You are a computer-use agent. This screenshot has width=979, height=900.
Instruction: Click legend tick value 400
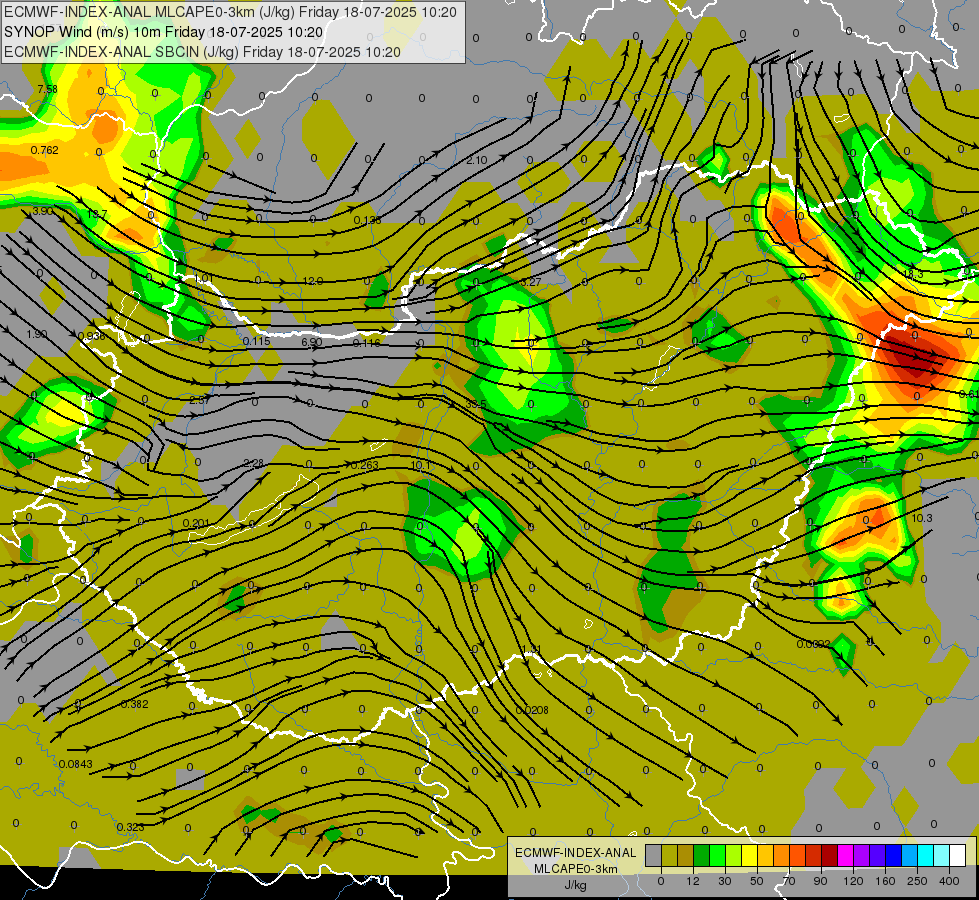[949, 881]
